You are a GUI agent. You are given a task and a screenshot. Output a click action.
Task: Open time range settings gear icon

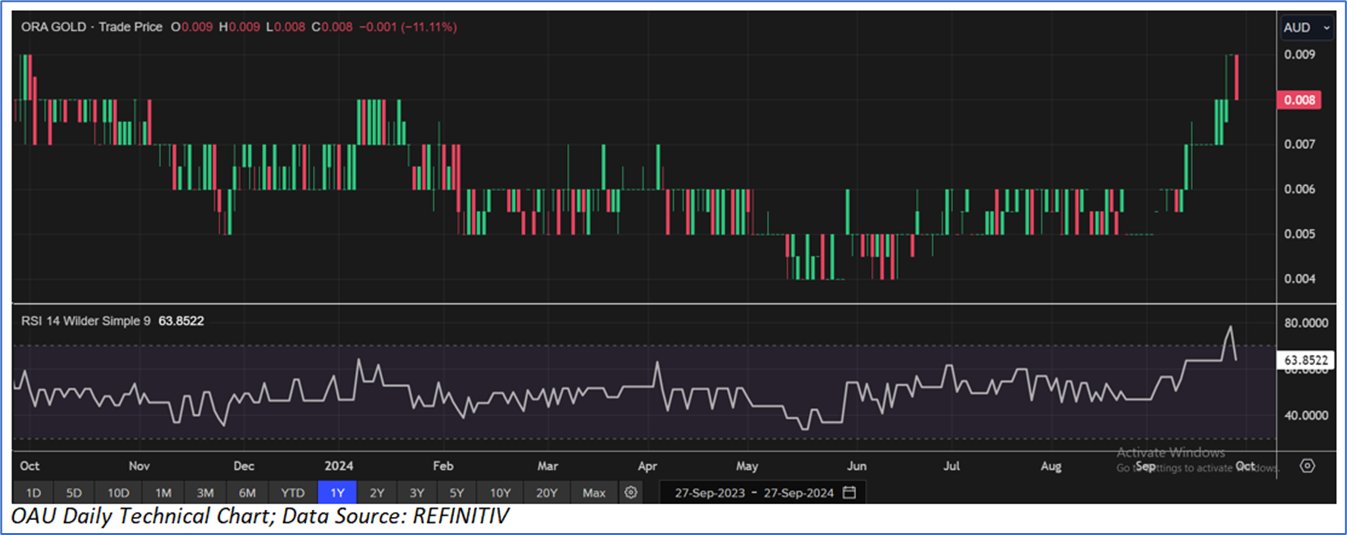pyautogui.click(x=630, y=492)
